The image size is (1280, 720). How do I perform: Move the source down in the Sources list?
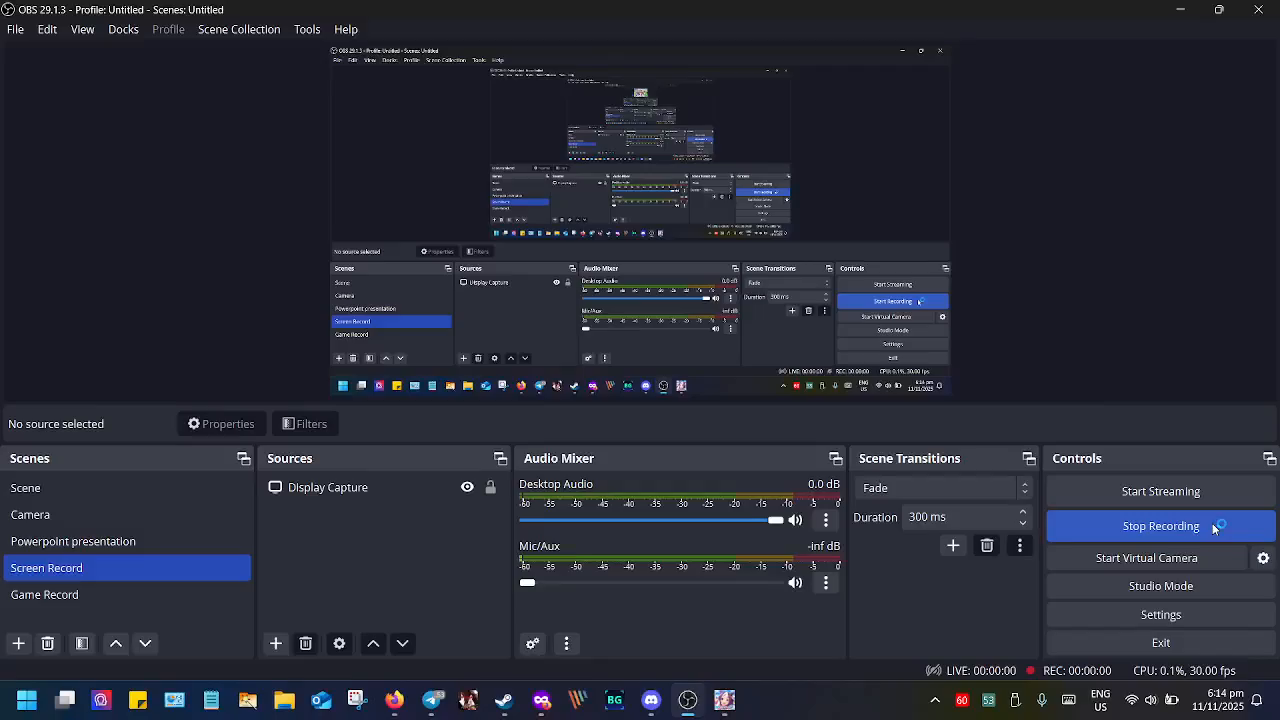tap(402, 644)
